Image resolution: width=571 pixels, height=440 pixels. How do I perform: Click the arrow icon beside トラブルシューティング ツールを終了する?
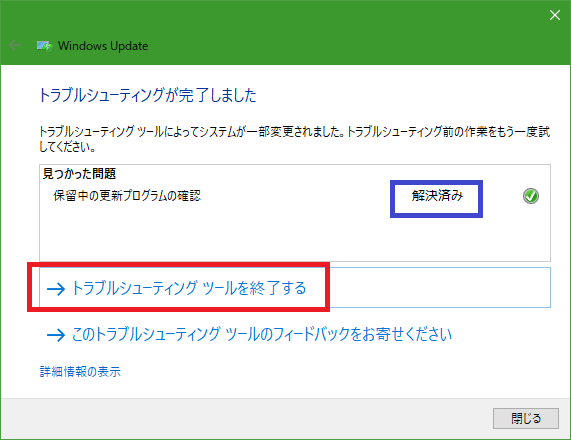pyautogui.click(x=56, y=289)
